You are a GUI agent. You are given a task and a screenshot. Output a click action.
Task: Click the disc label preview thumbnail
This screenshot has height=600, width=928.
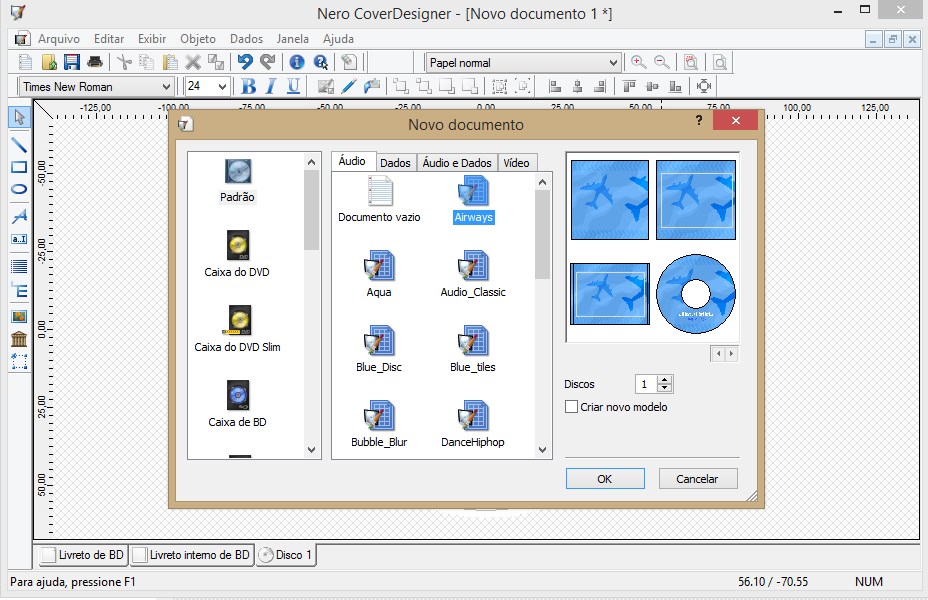pyautogui.click(x=696, y=294)
